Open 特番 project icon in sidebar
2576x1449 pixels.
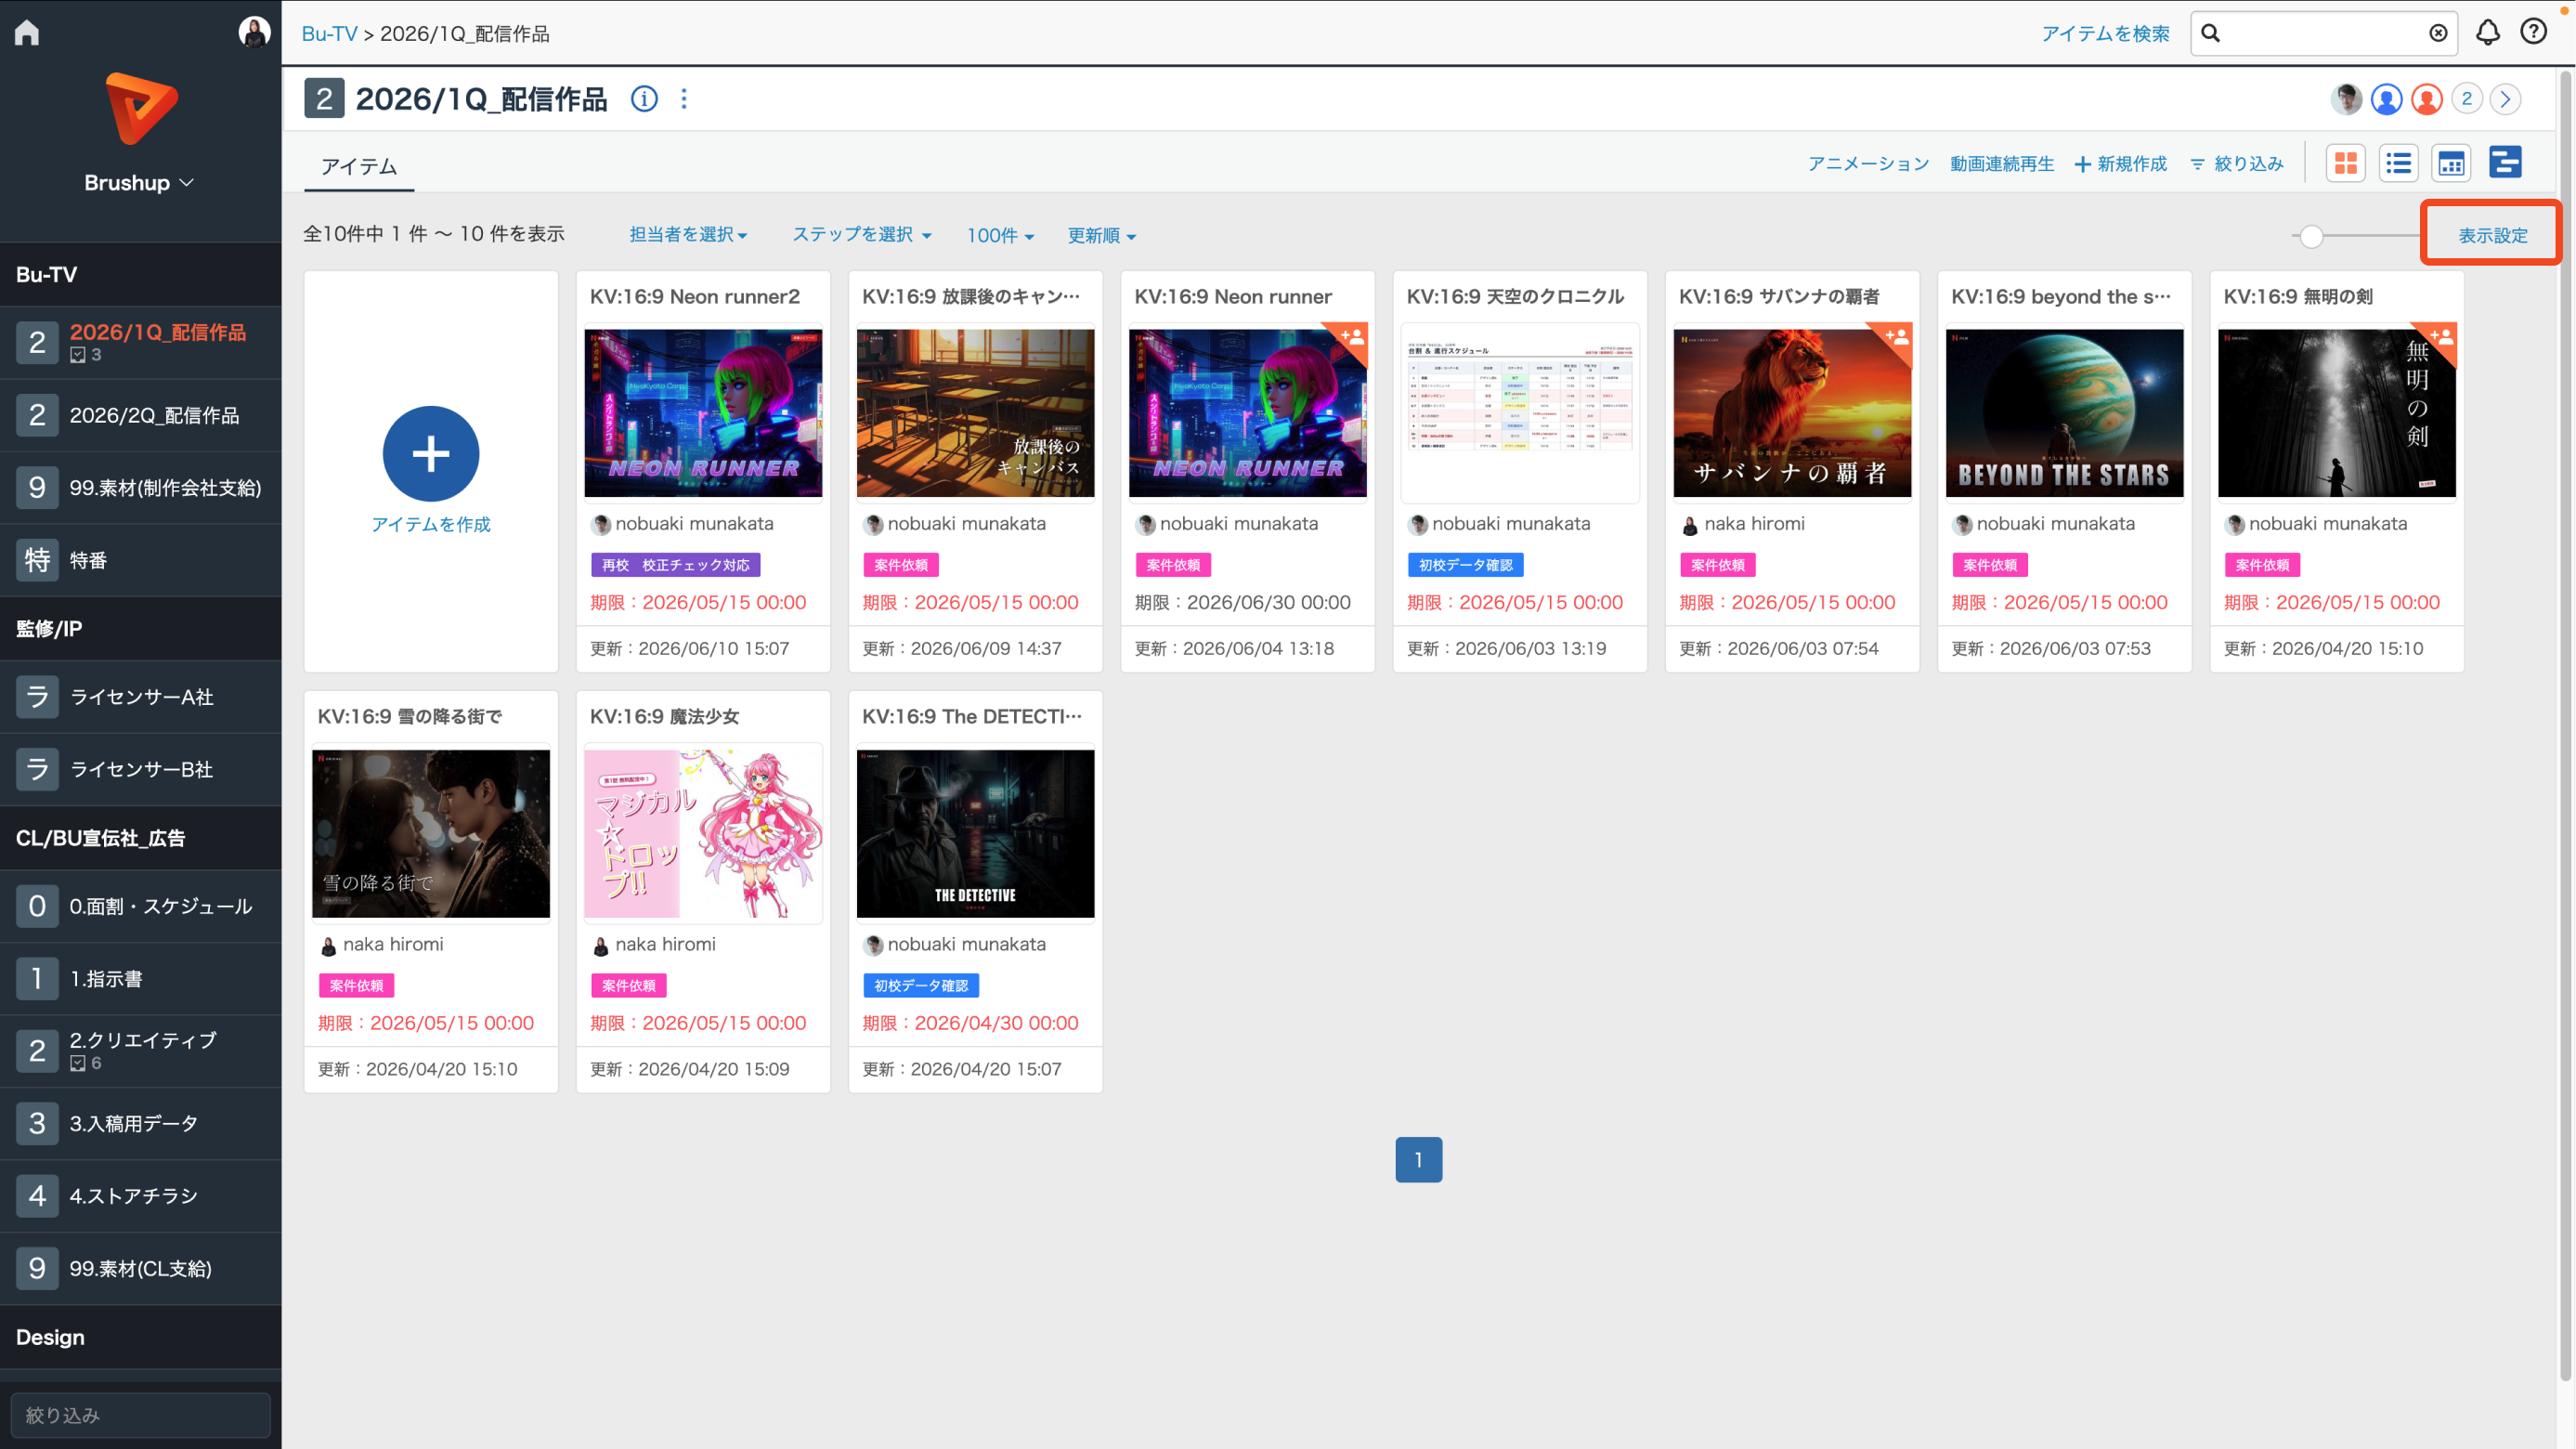pos(37,560)
